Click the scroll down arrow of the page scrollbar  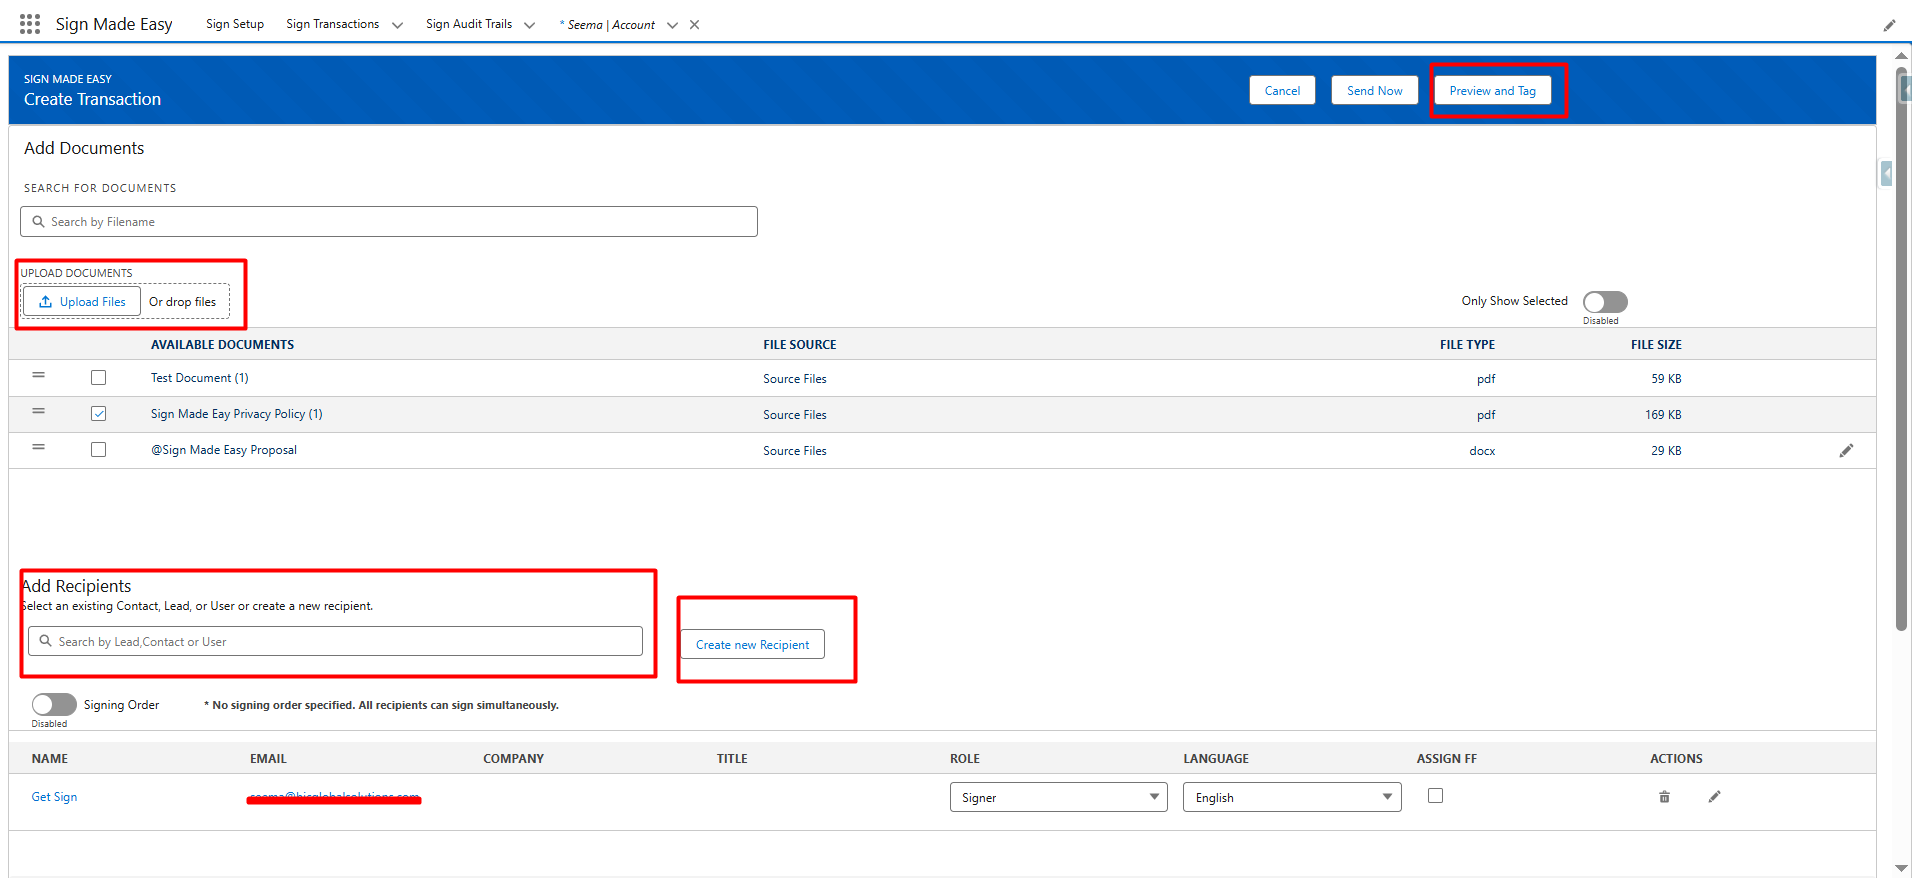click(1901, 868)
